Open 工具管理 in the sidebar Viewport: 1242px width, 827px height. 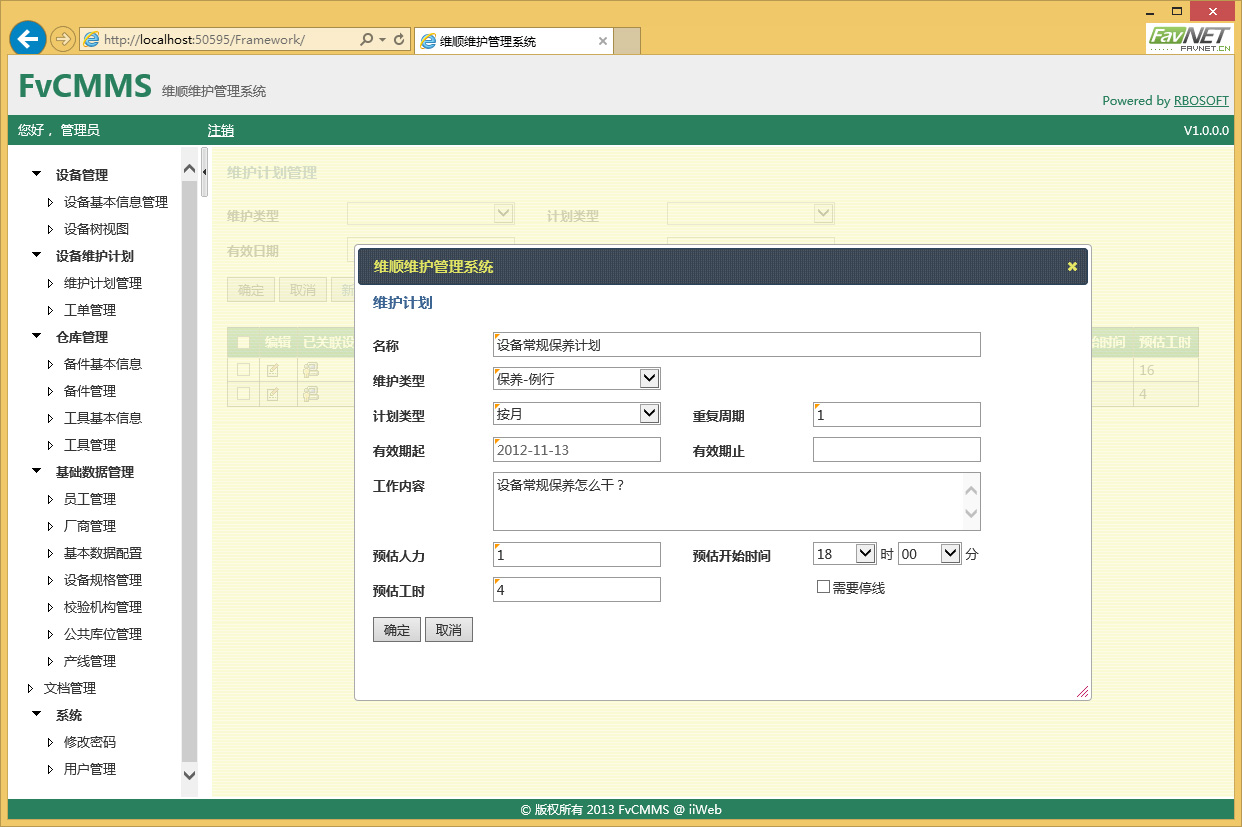click(x=90, y=445)
